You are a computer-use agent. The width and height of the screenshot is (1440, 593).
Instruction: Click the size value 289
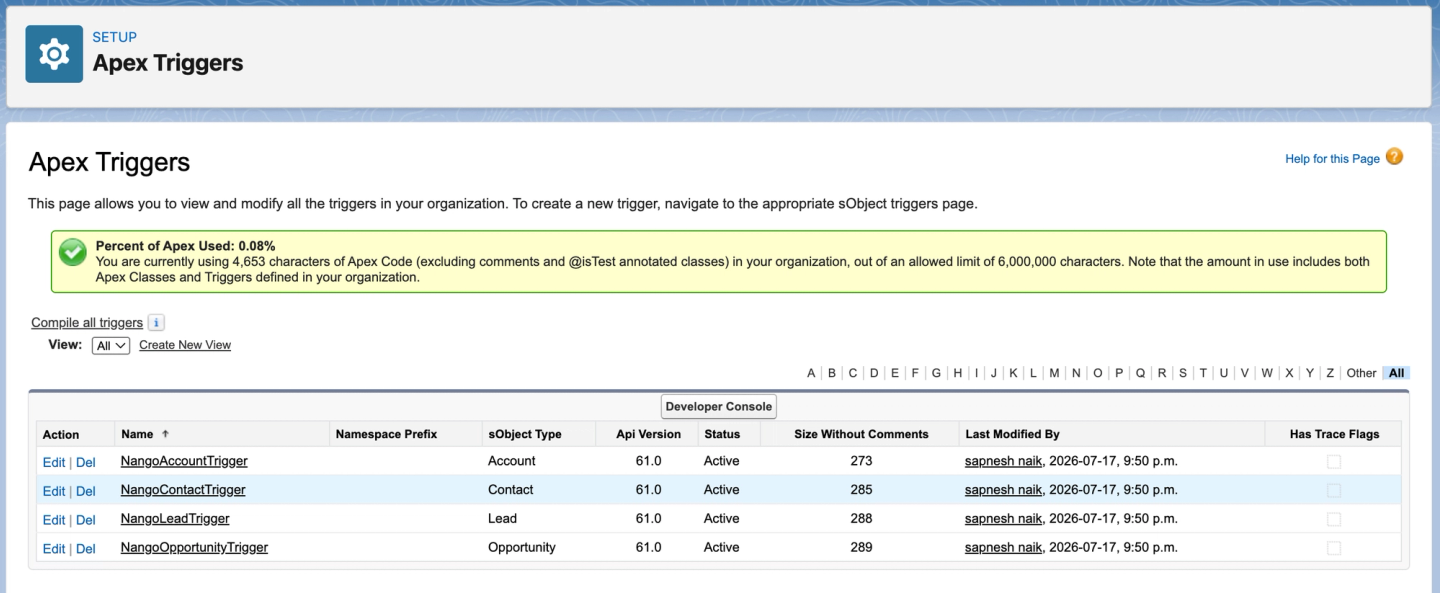tap(861, 547)
